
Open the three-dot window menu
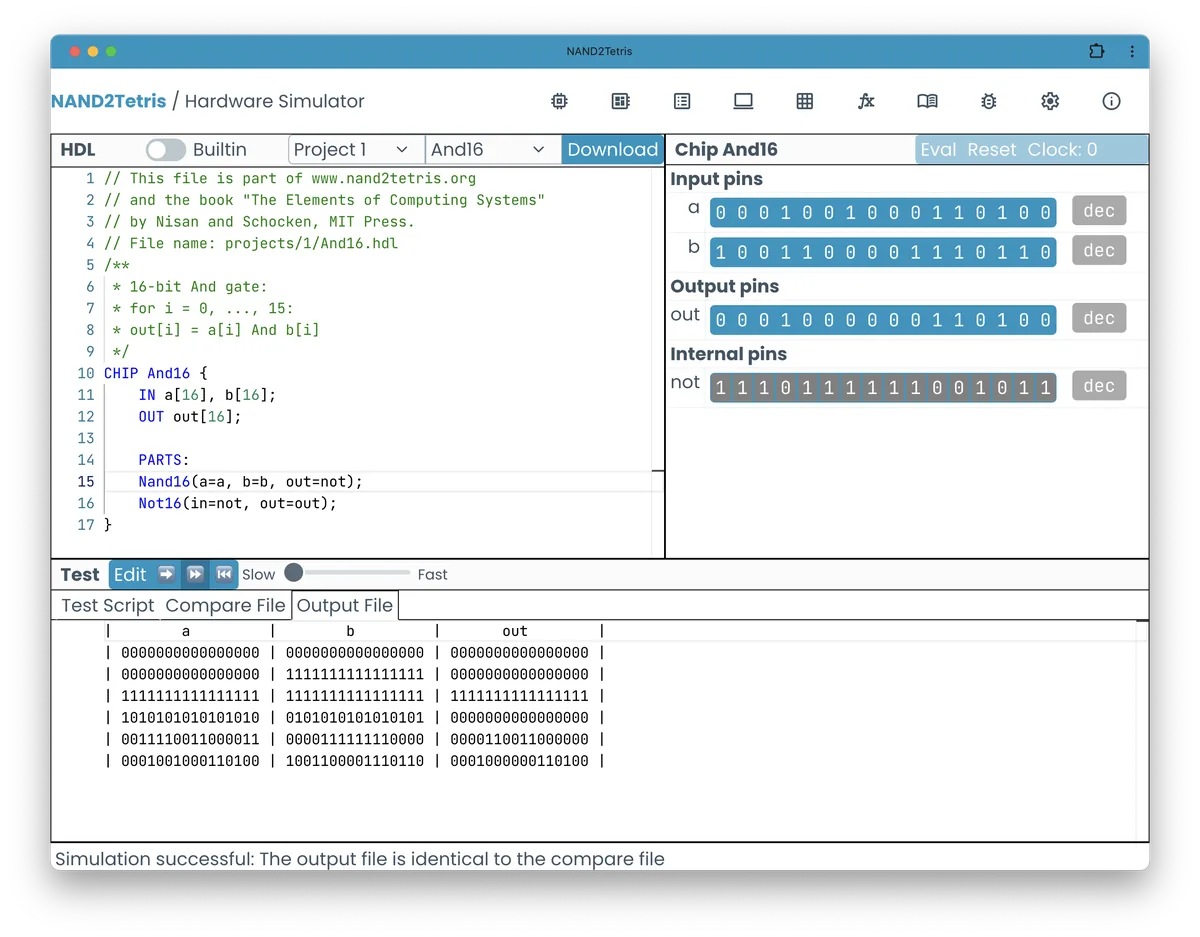[1132, 51]
